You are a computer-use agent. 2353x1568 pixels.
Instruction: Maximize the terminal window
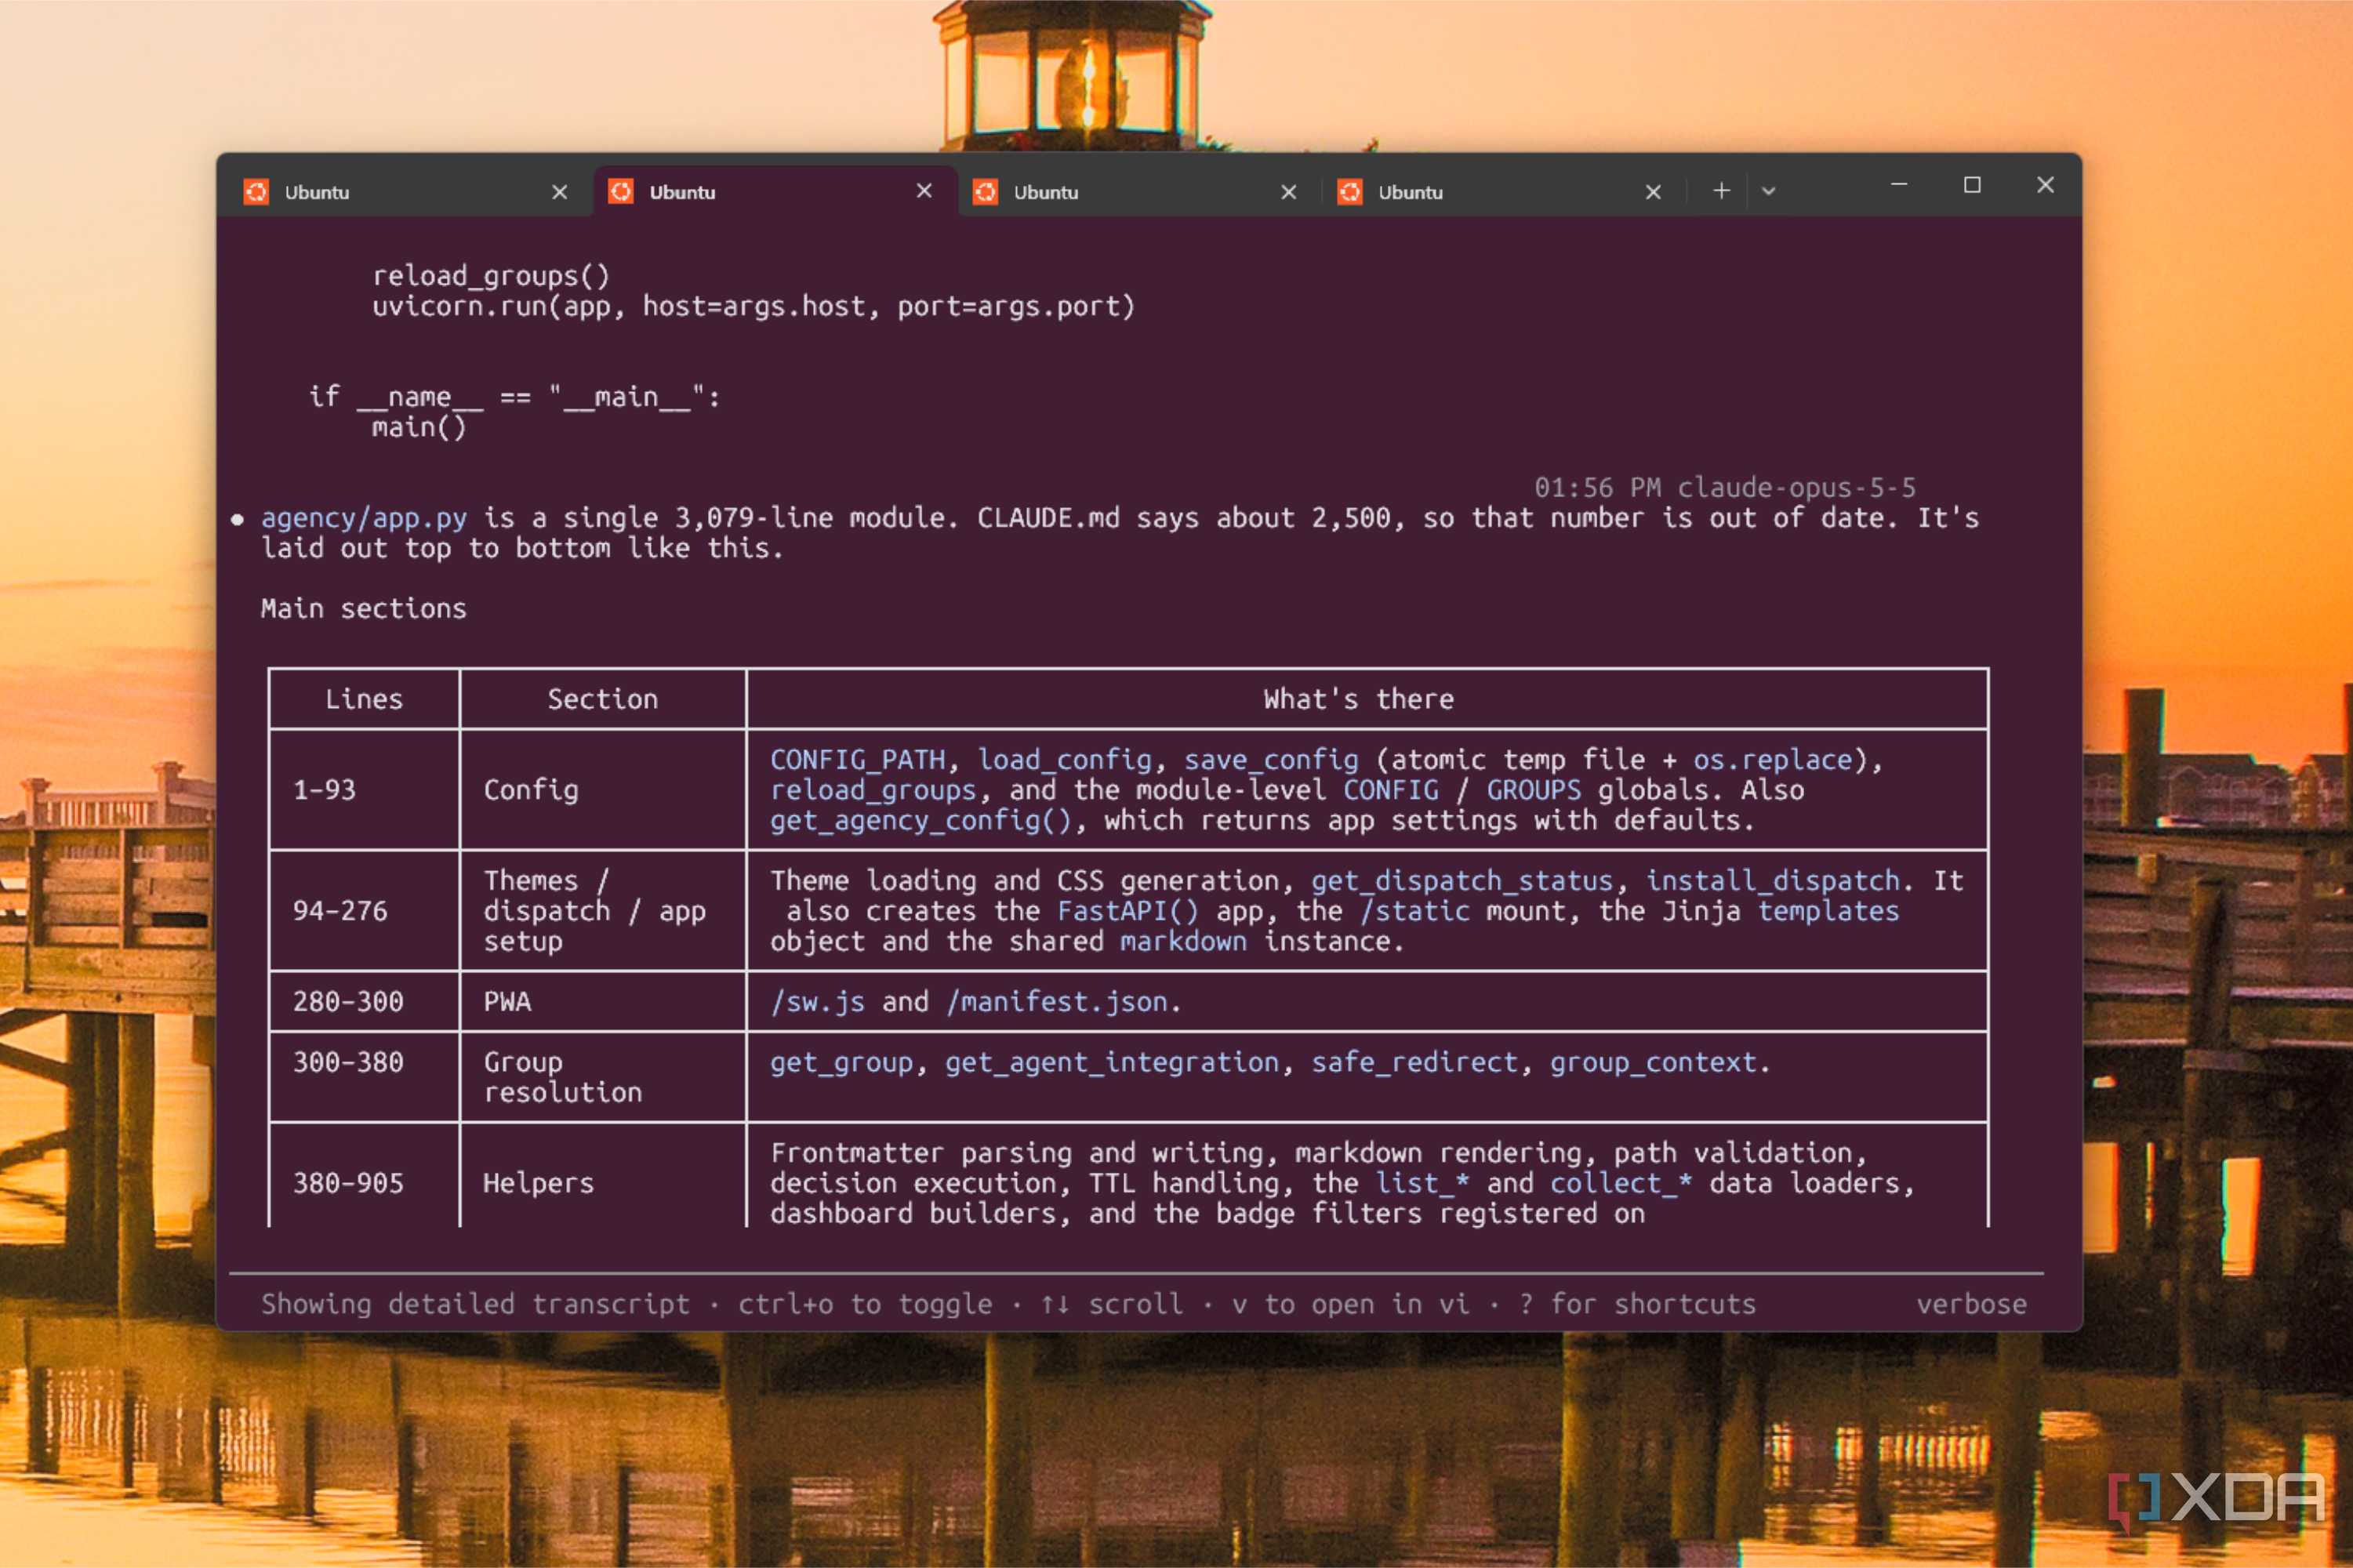(1972, 185)
